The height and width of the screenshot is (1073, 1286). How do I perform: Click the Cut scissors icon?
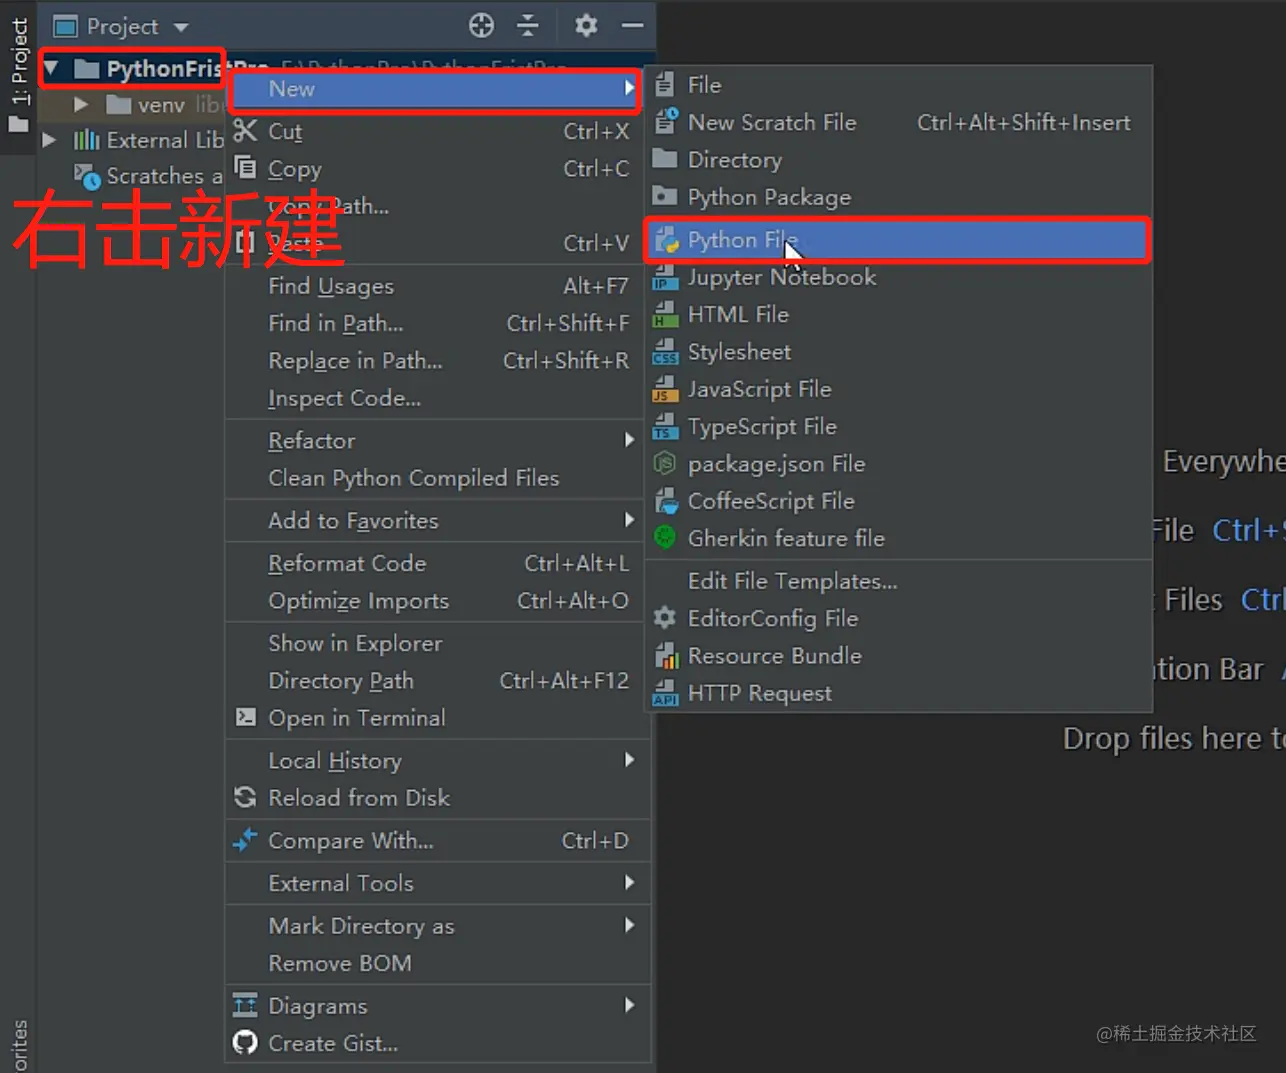tap(245, 130)
